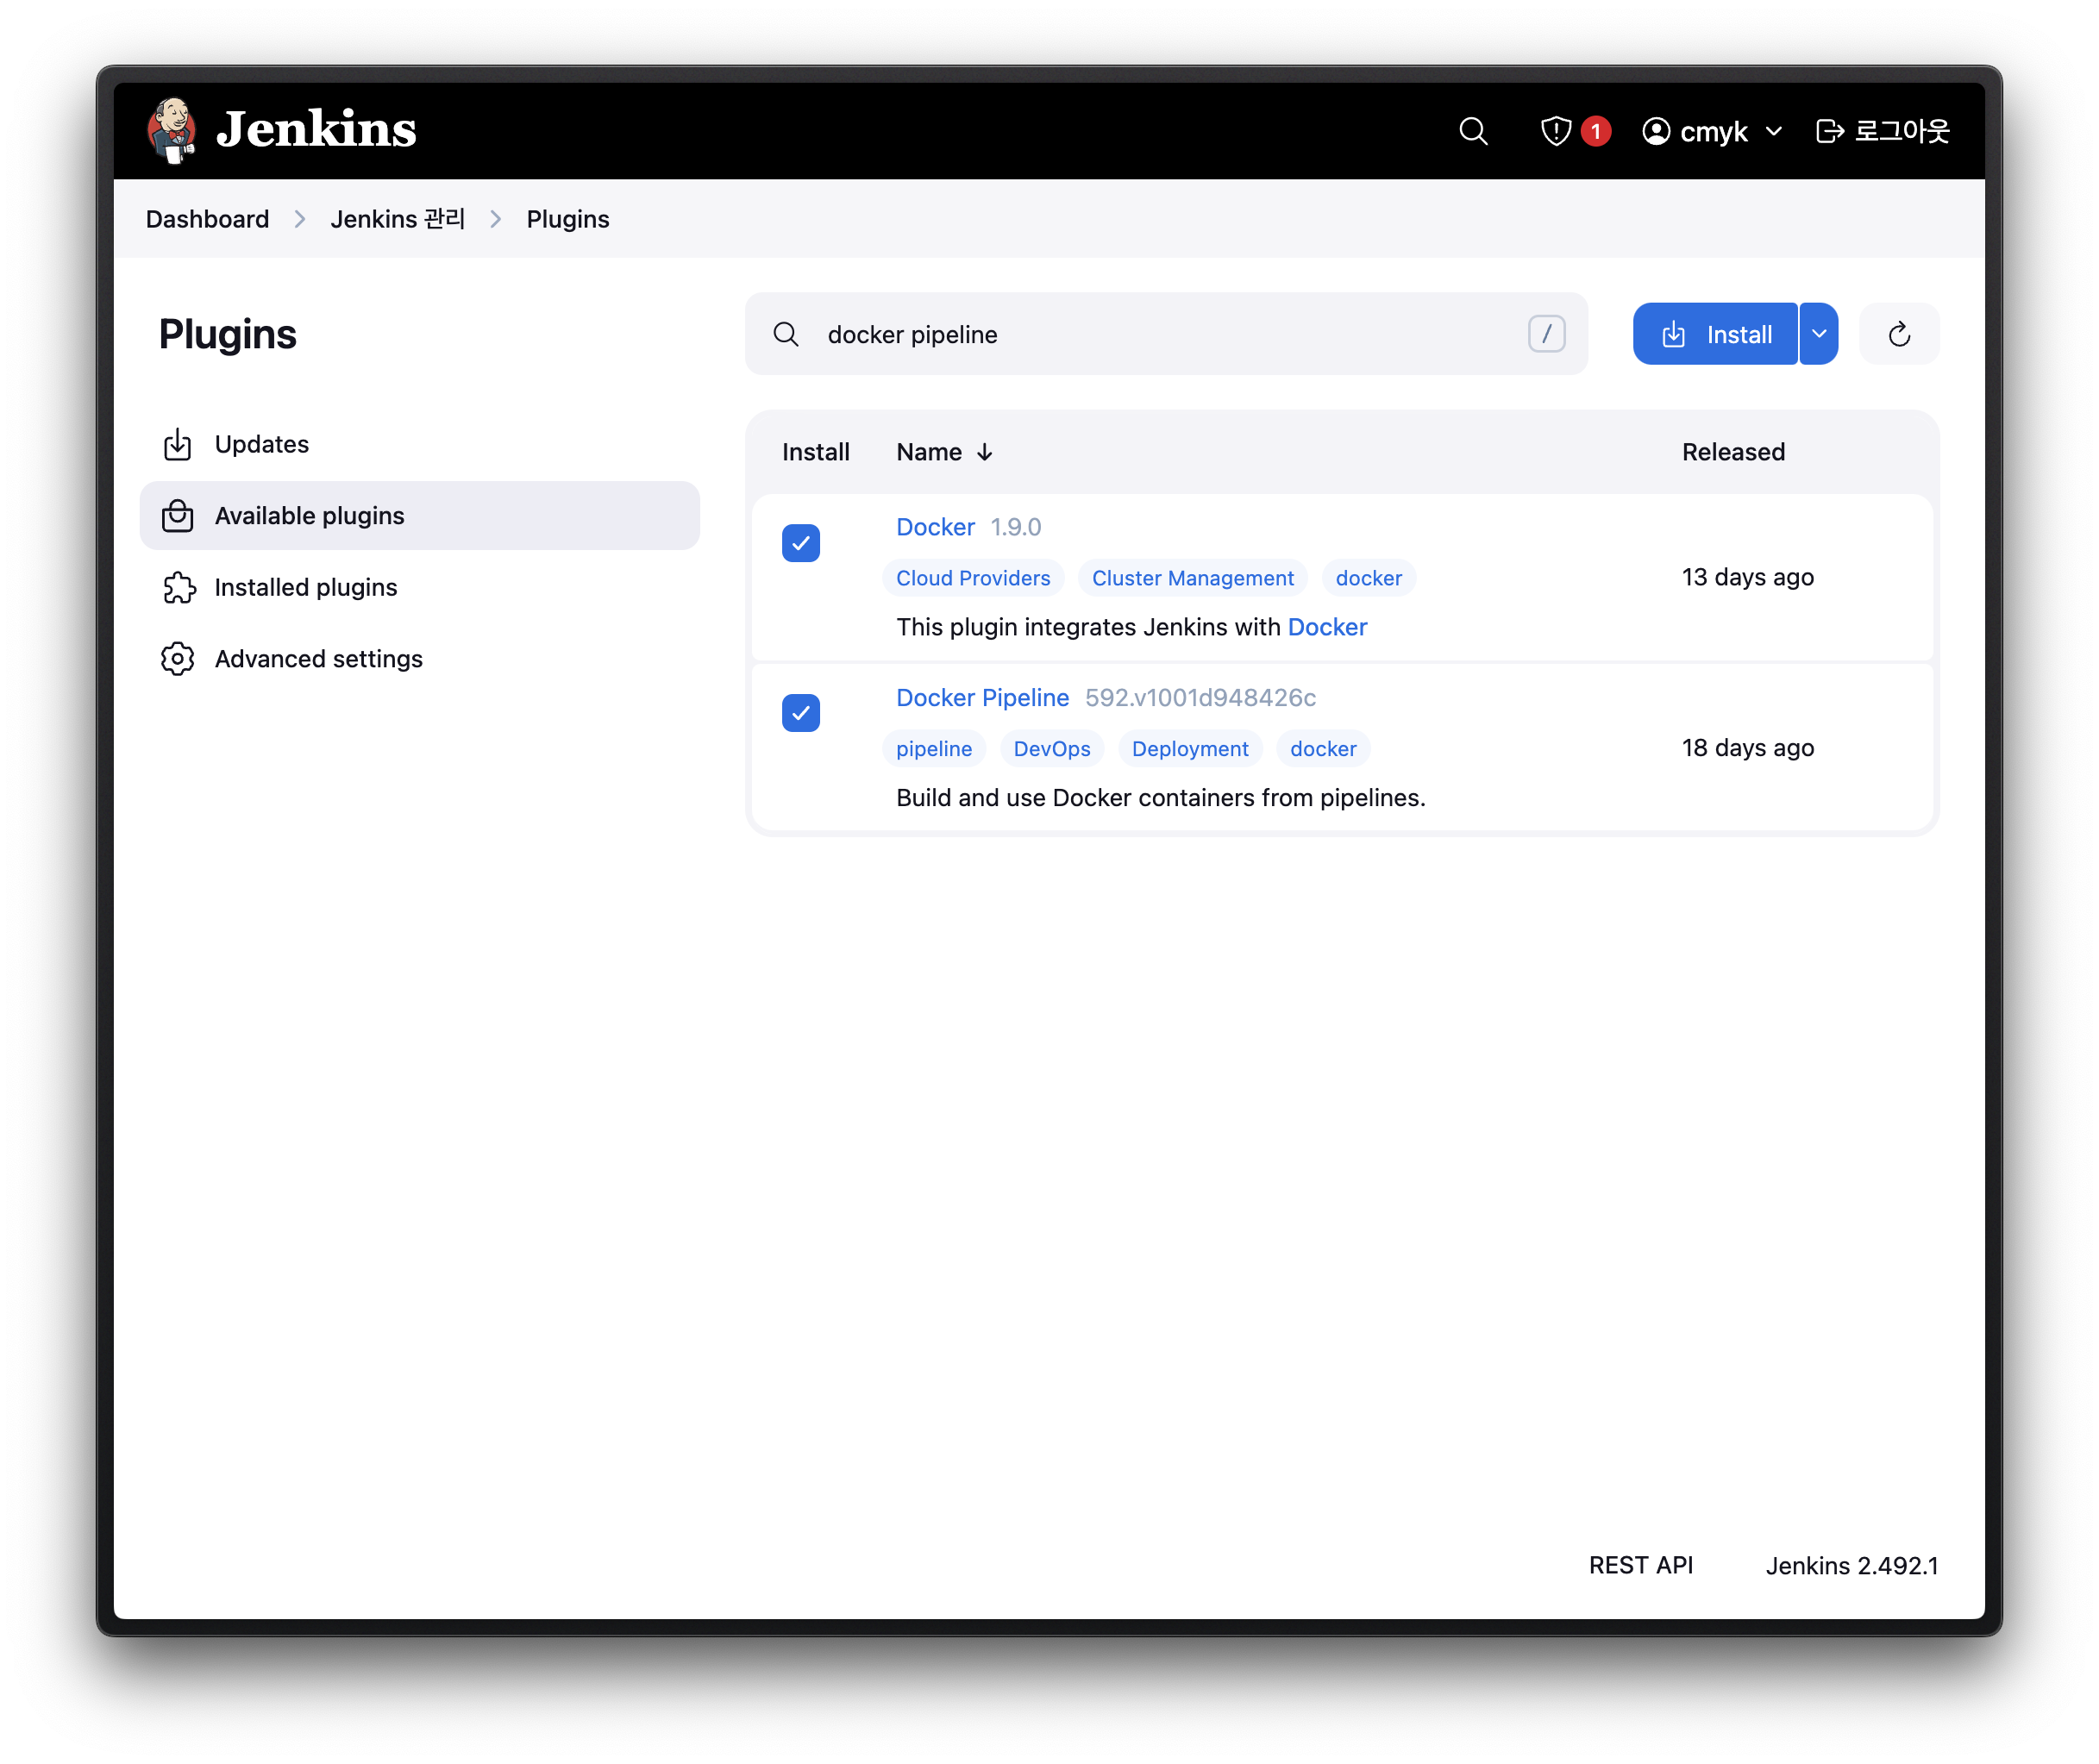The height and width of the screenshot is (1764, 2099).
Task: Click the Cluster Management tag
Action: tap(1192, 578)
